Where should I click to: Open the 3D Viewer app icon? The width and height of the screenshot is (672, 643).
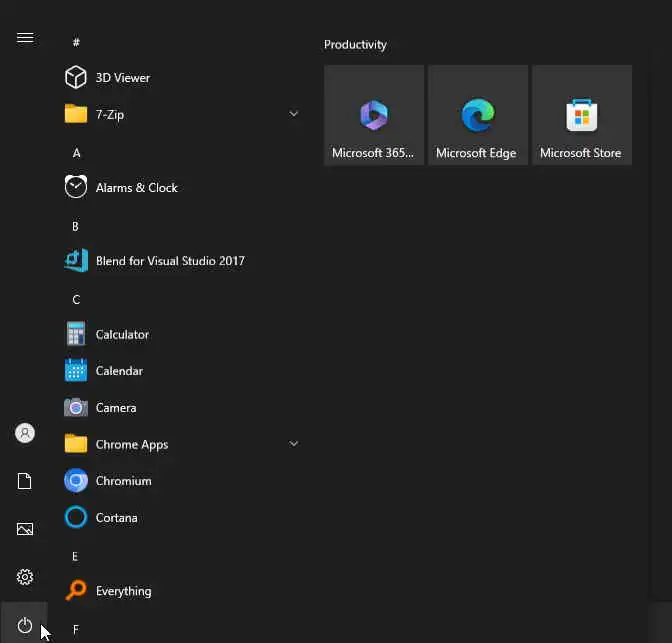click(76, 78)
